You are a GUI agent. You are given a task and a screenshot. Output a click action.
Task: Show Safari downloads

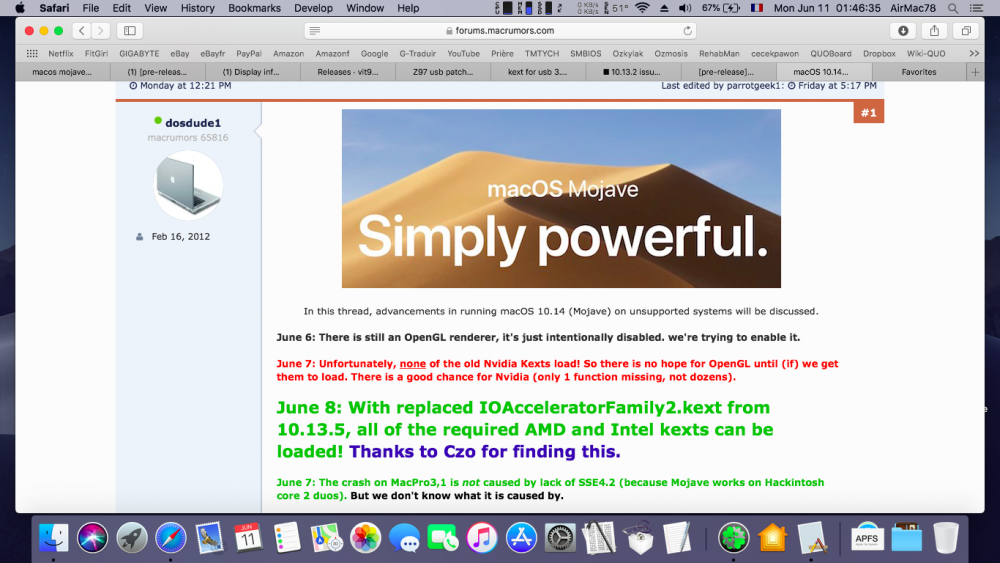903,31
